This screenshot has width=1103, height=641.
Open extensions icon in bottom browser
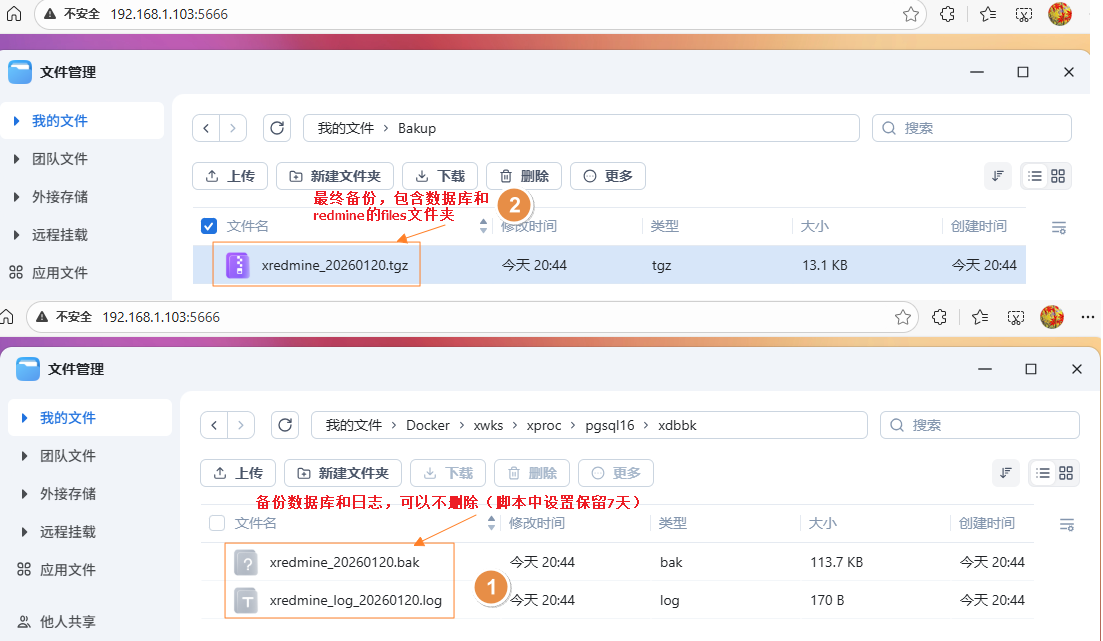[x=940, y=317]
